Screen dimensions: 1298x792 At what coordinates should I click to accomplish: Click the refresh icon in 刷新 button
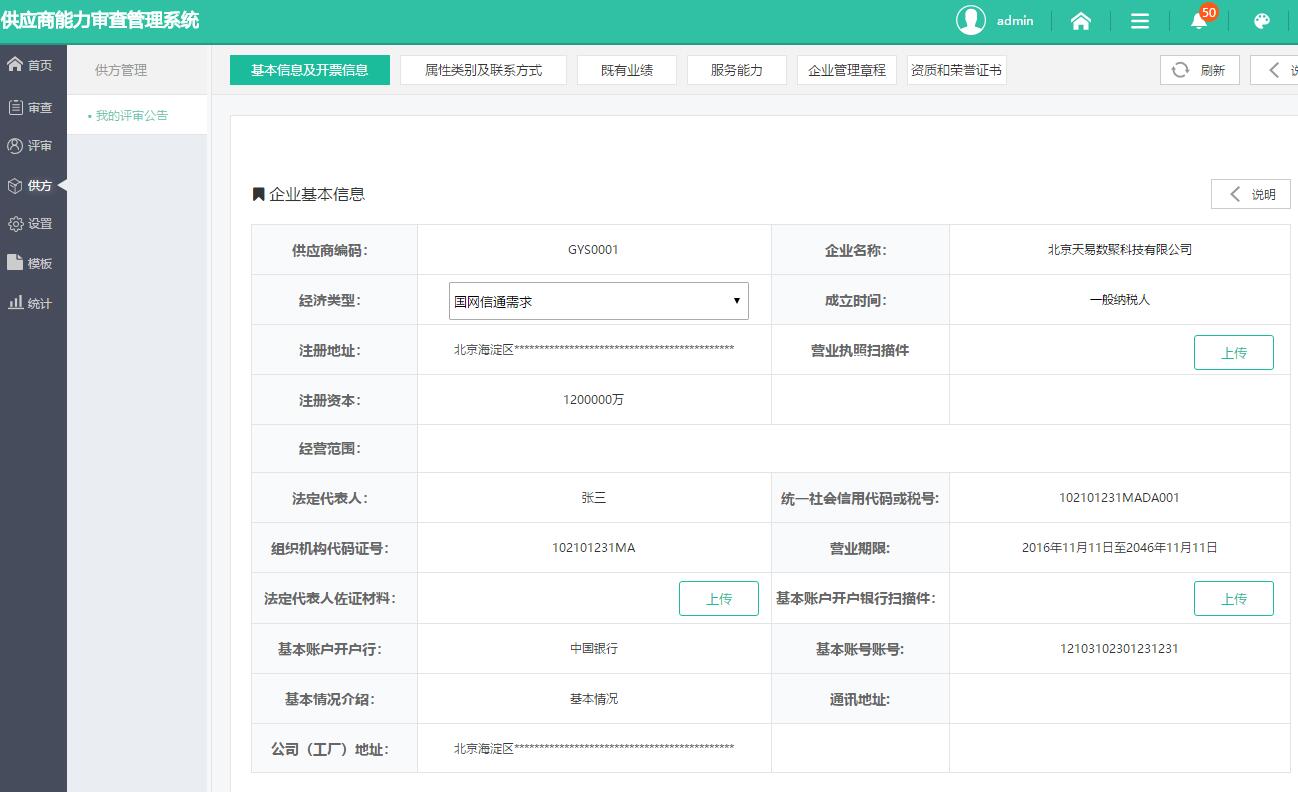(x=1180, y=70)
